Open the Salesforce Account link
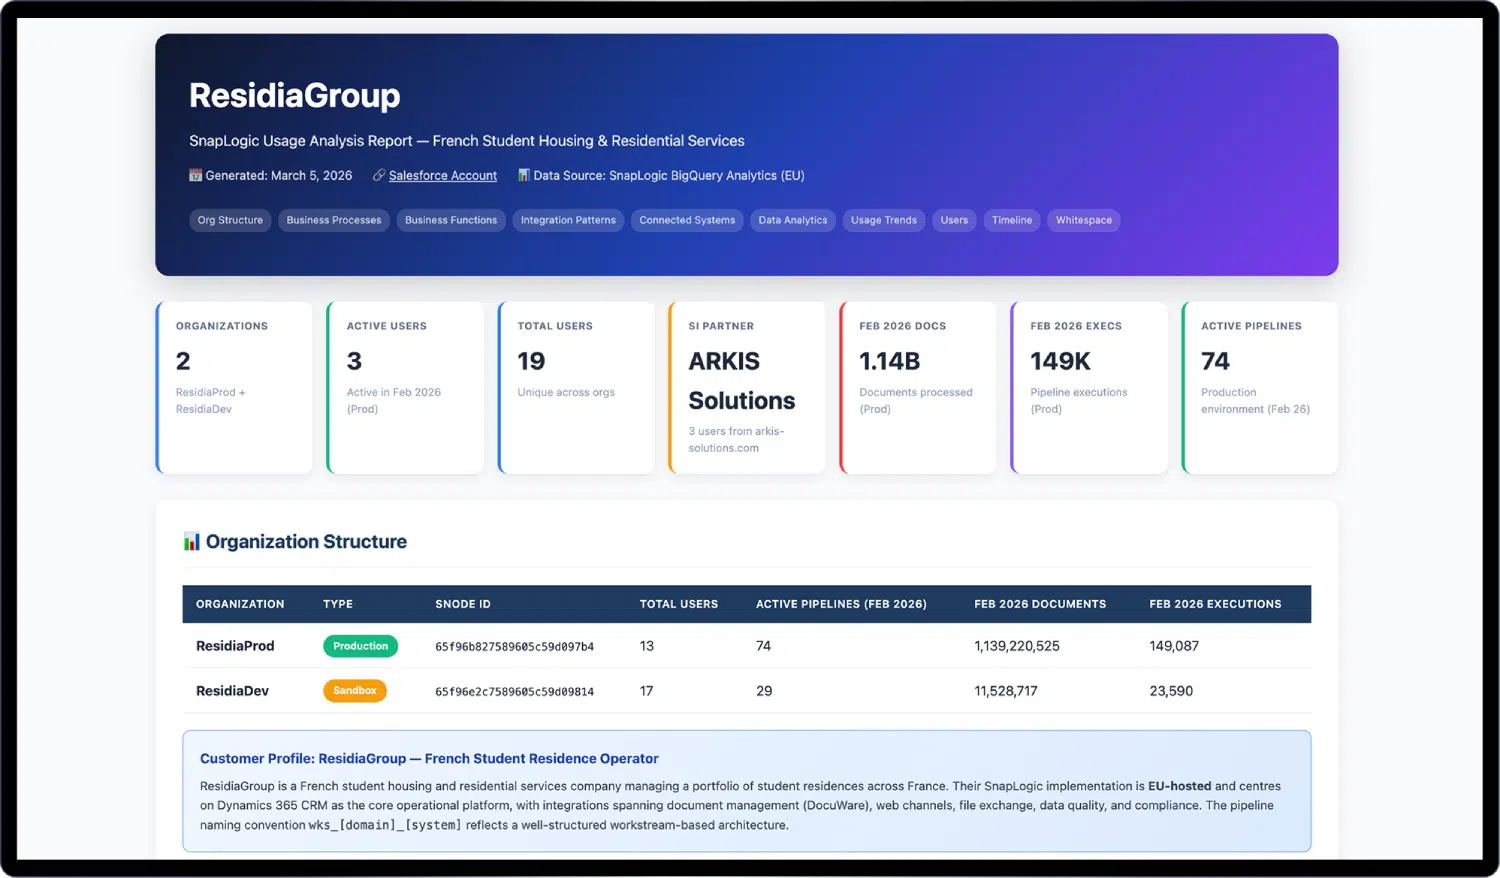1500x878 pixels. click(443, 175)
